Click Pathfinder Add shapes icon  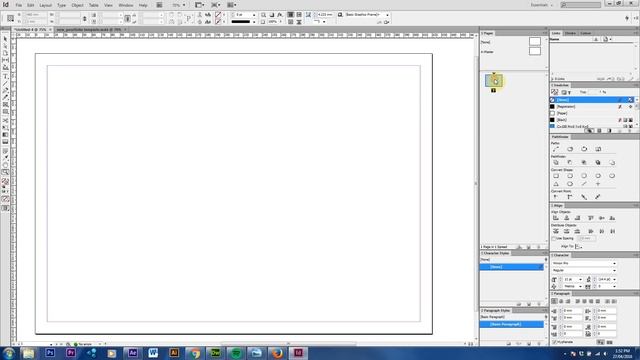(556, 162)
